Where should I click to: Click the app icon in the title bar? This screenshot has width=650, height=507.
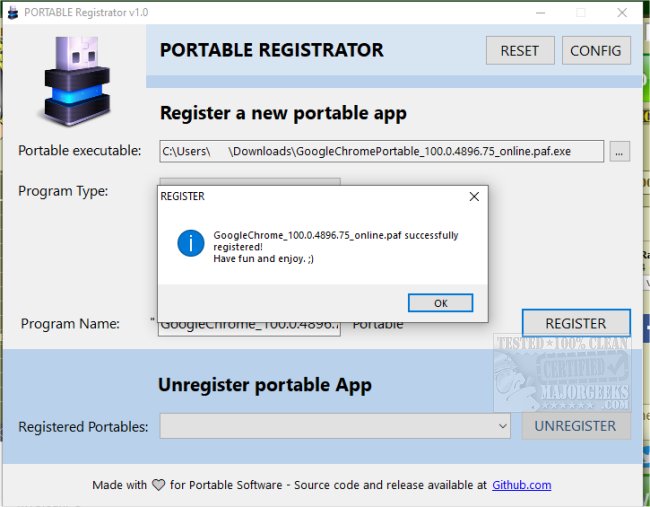pyautogui.click(x=13, y=12)
